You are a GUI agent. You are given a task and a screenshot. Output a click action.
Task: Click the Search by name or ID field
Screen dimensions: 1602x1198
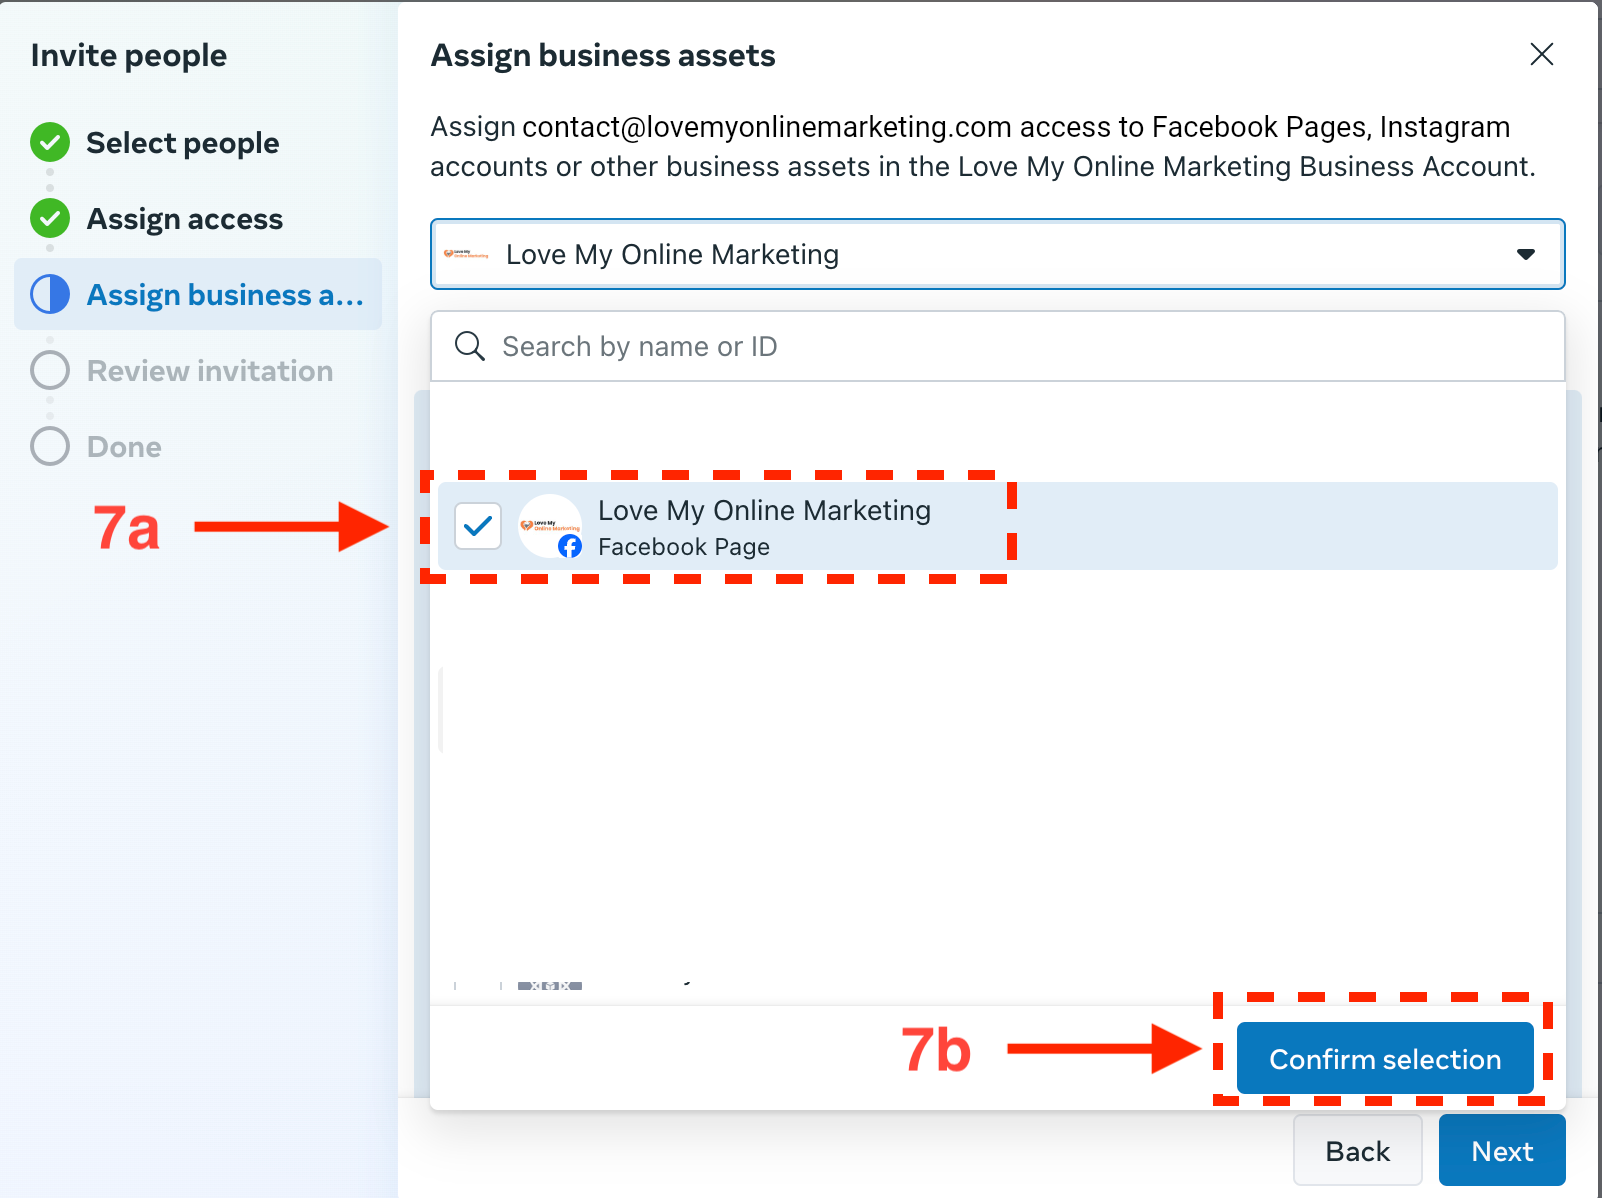point(900,346)
